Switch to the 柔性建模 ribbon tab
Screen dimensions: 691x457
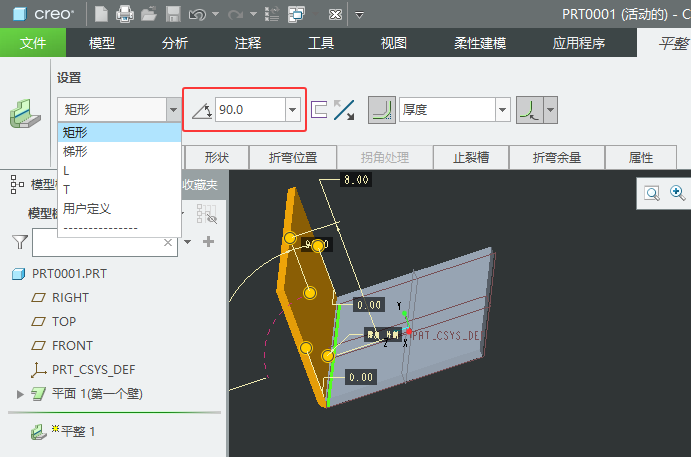click(x=480, y=43)
